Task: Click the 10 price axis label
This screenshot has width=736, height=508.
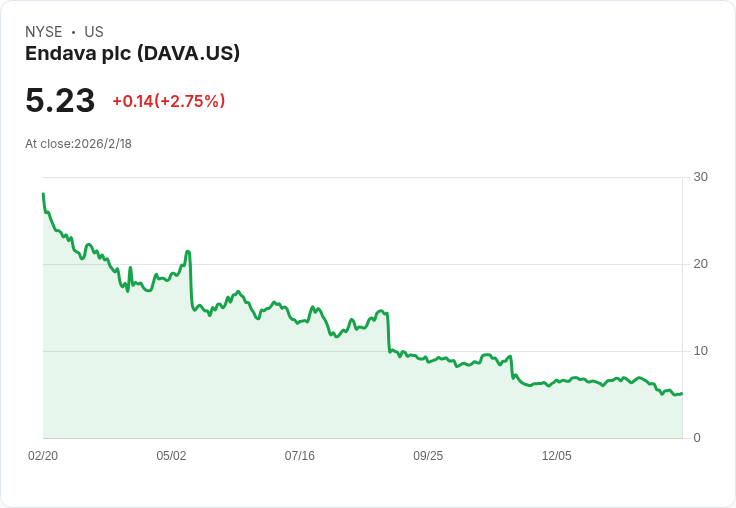Action: [700, 351]
